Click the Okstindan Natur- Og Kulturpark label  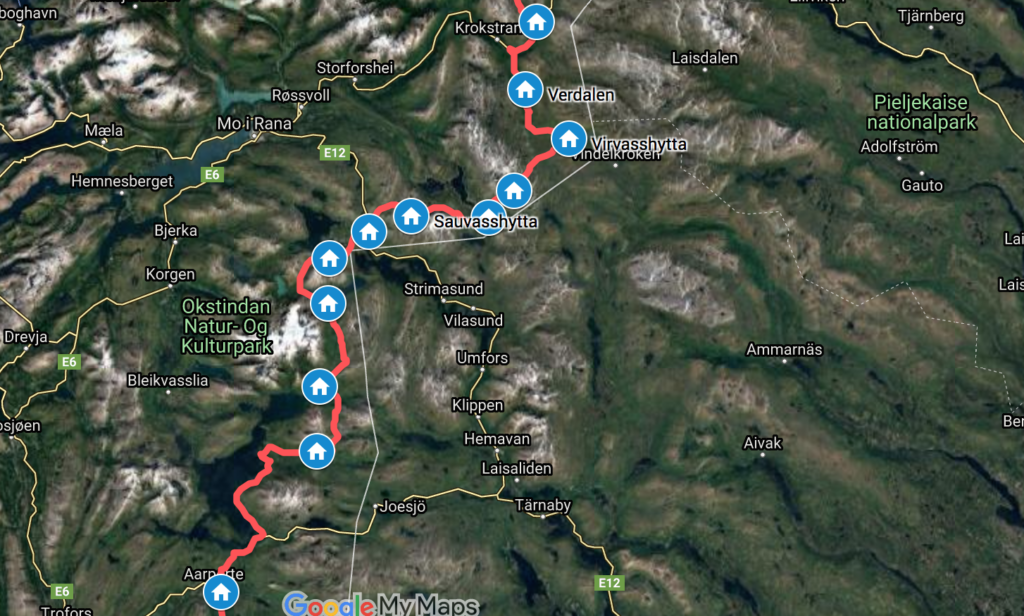pyautogui.click(x=226, y=326)
